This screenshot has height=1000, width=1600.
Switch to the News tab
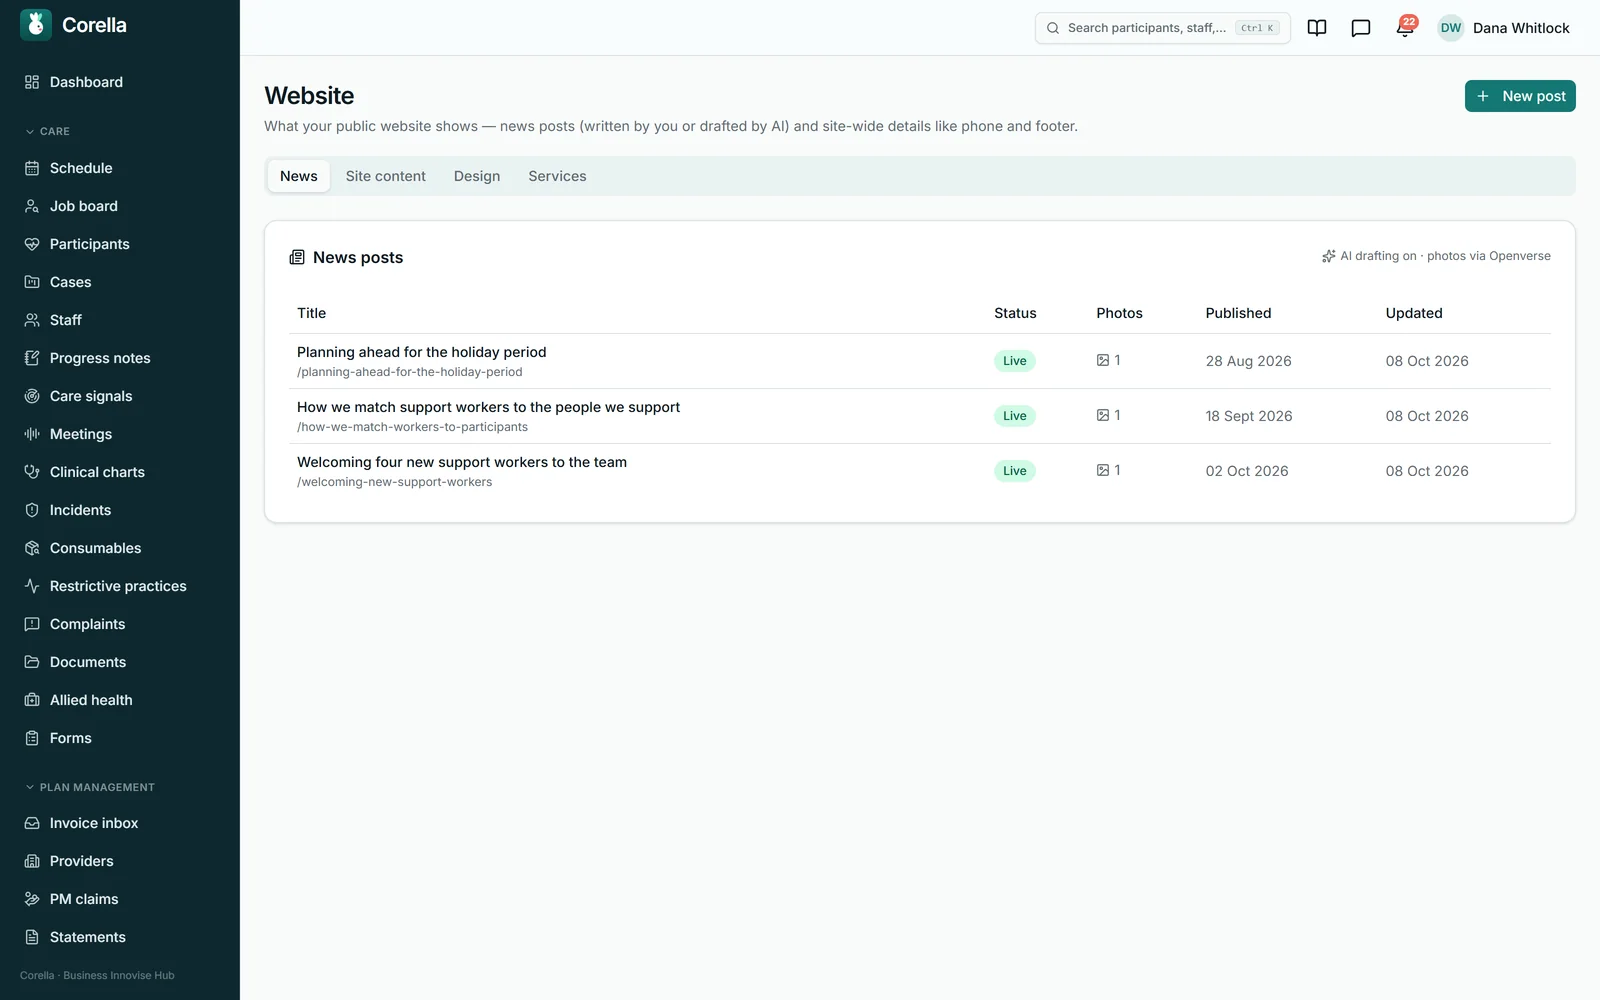tap(299, 176)
